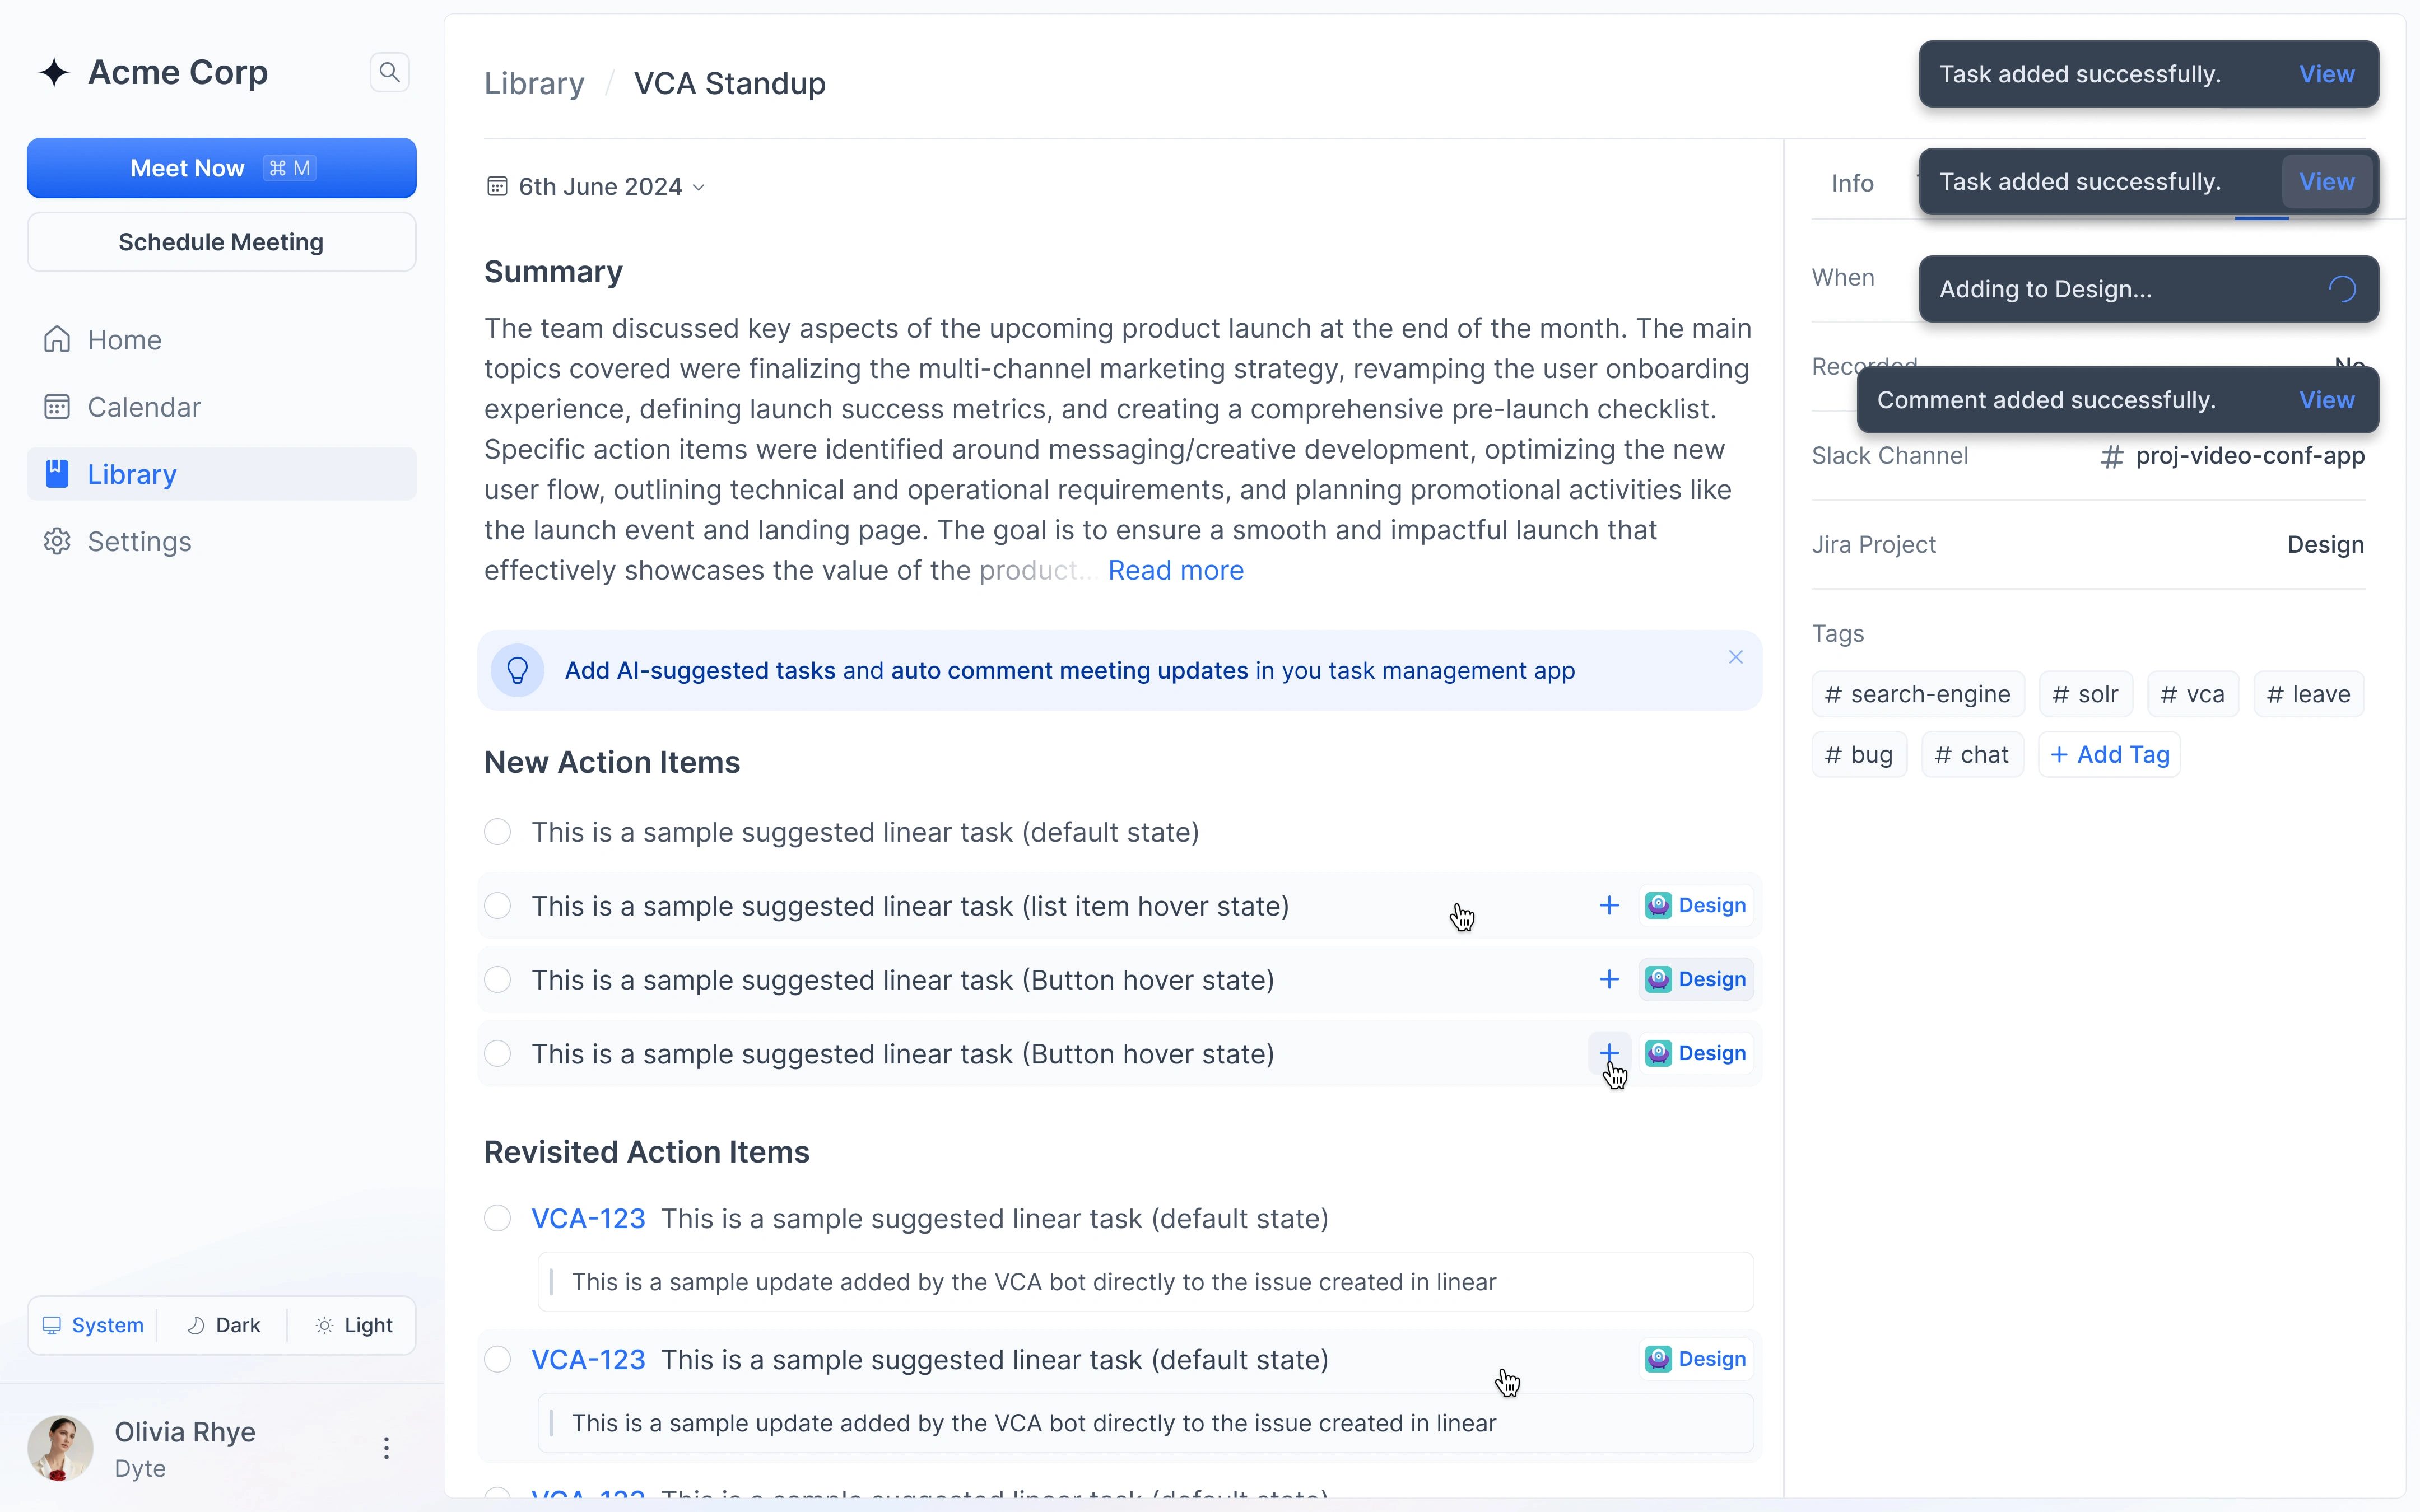Open the Library navigation item
Screen dimensions: 2420x1512
tap(131, 474)
